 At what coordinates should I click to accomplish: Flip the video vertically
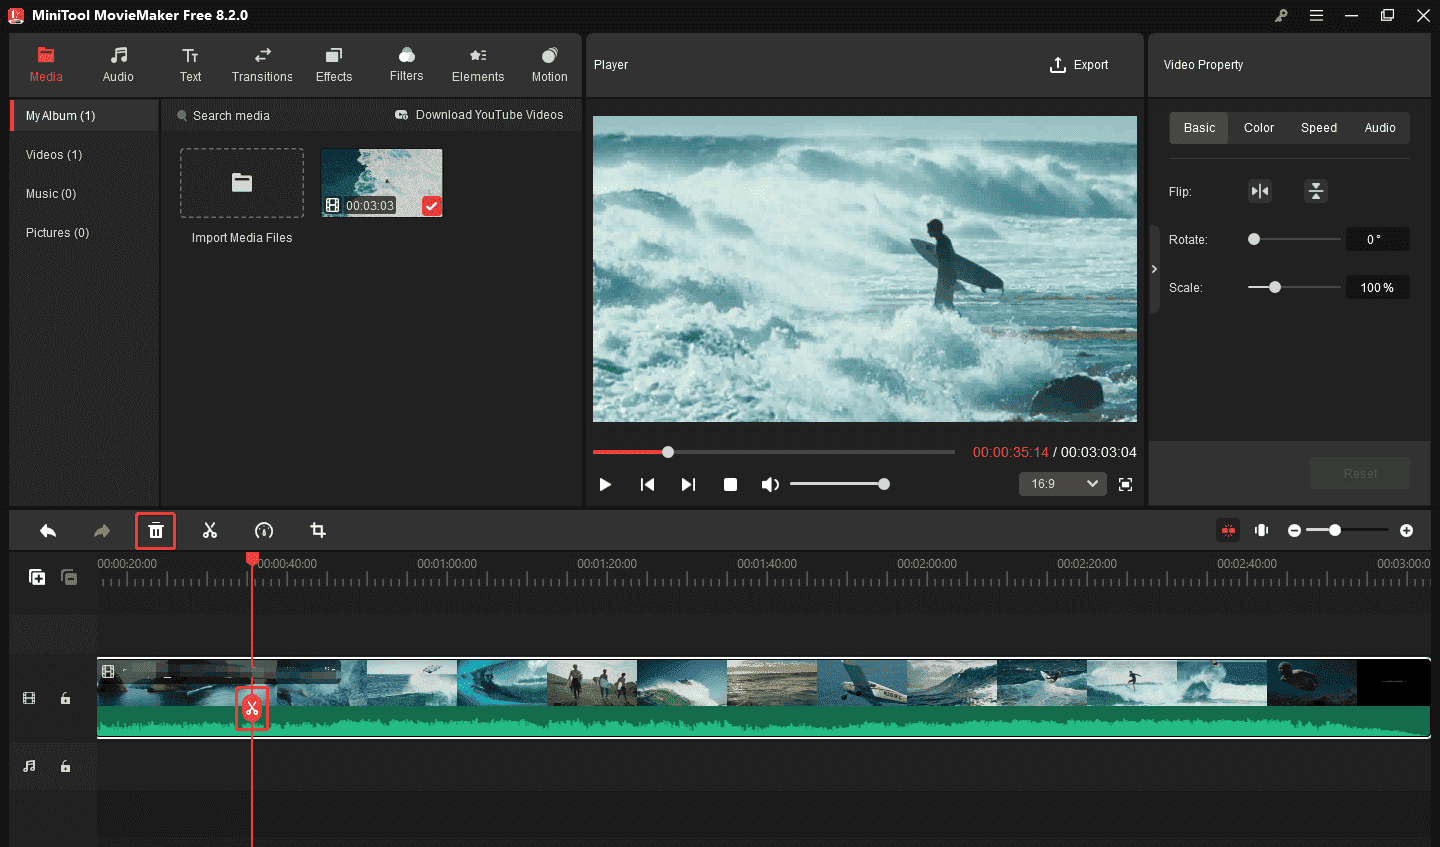pyautogui.click(x=1316, y=191)
